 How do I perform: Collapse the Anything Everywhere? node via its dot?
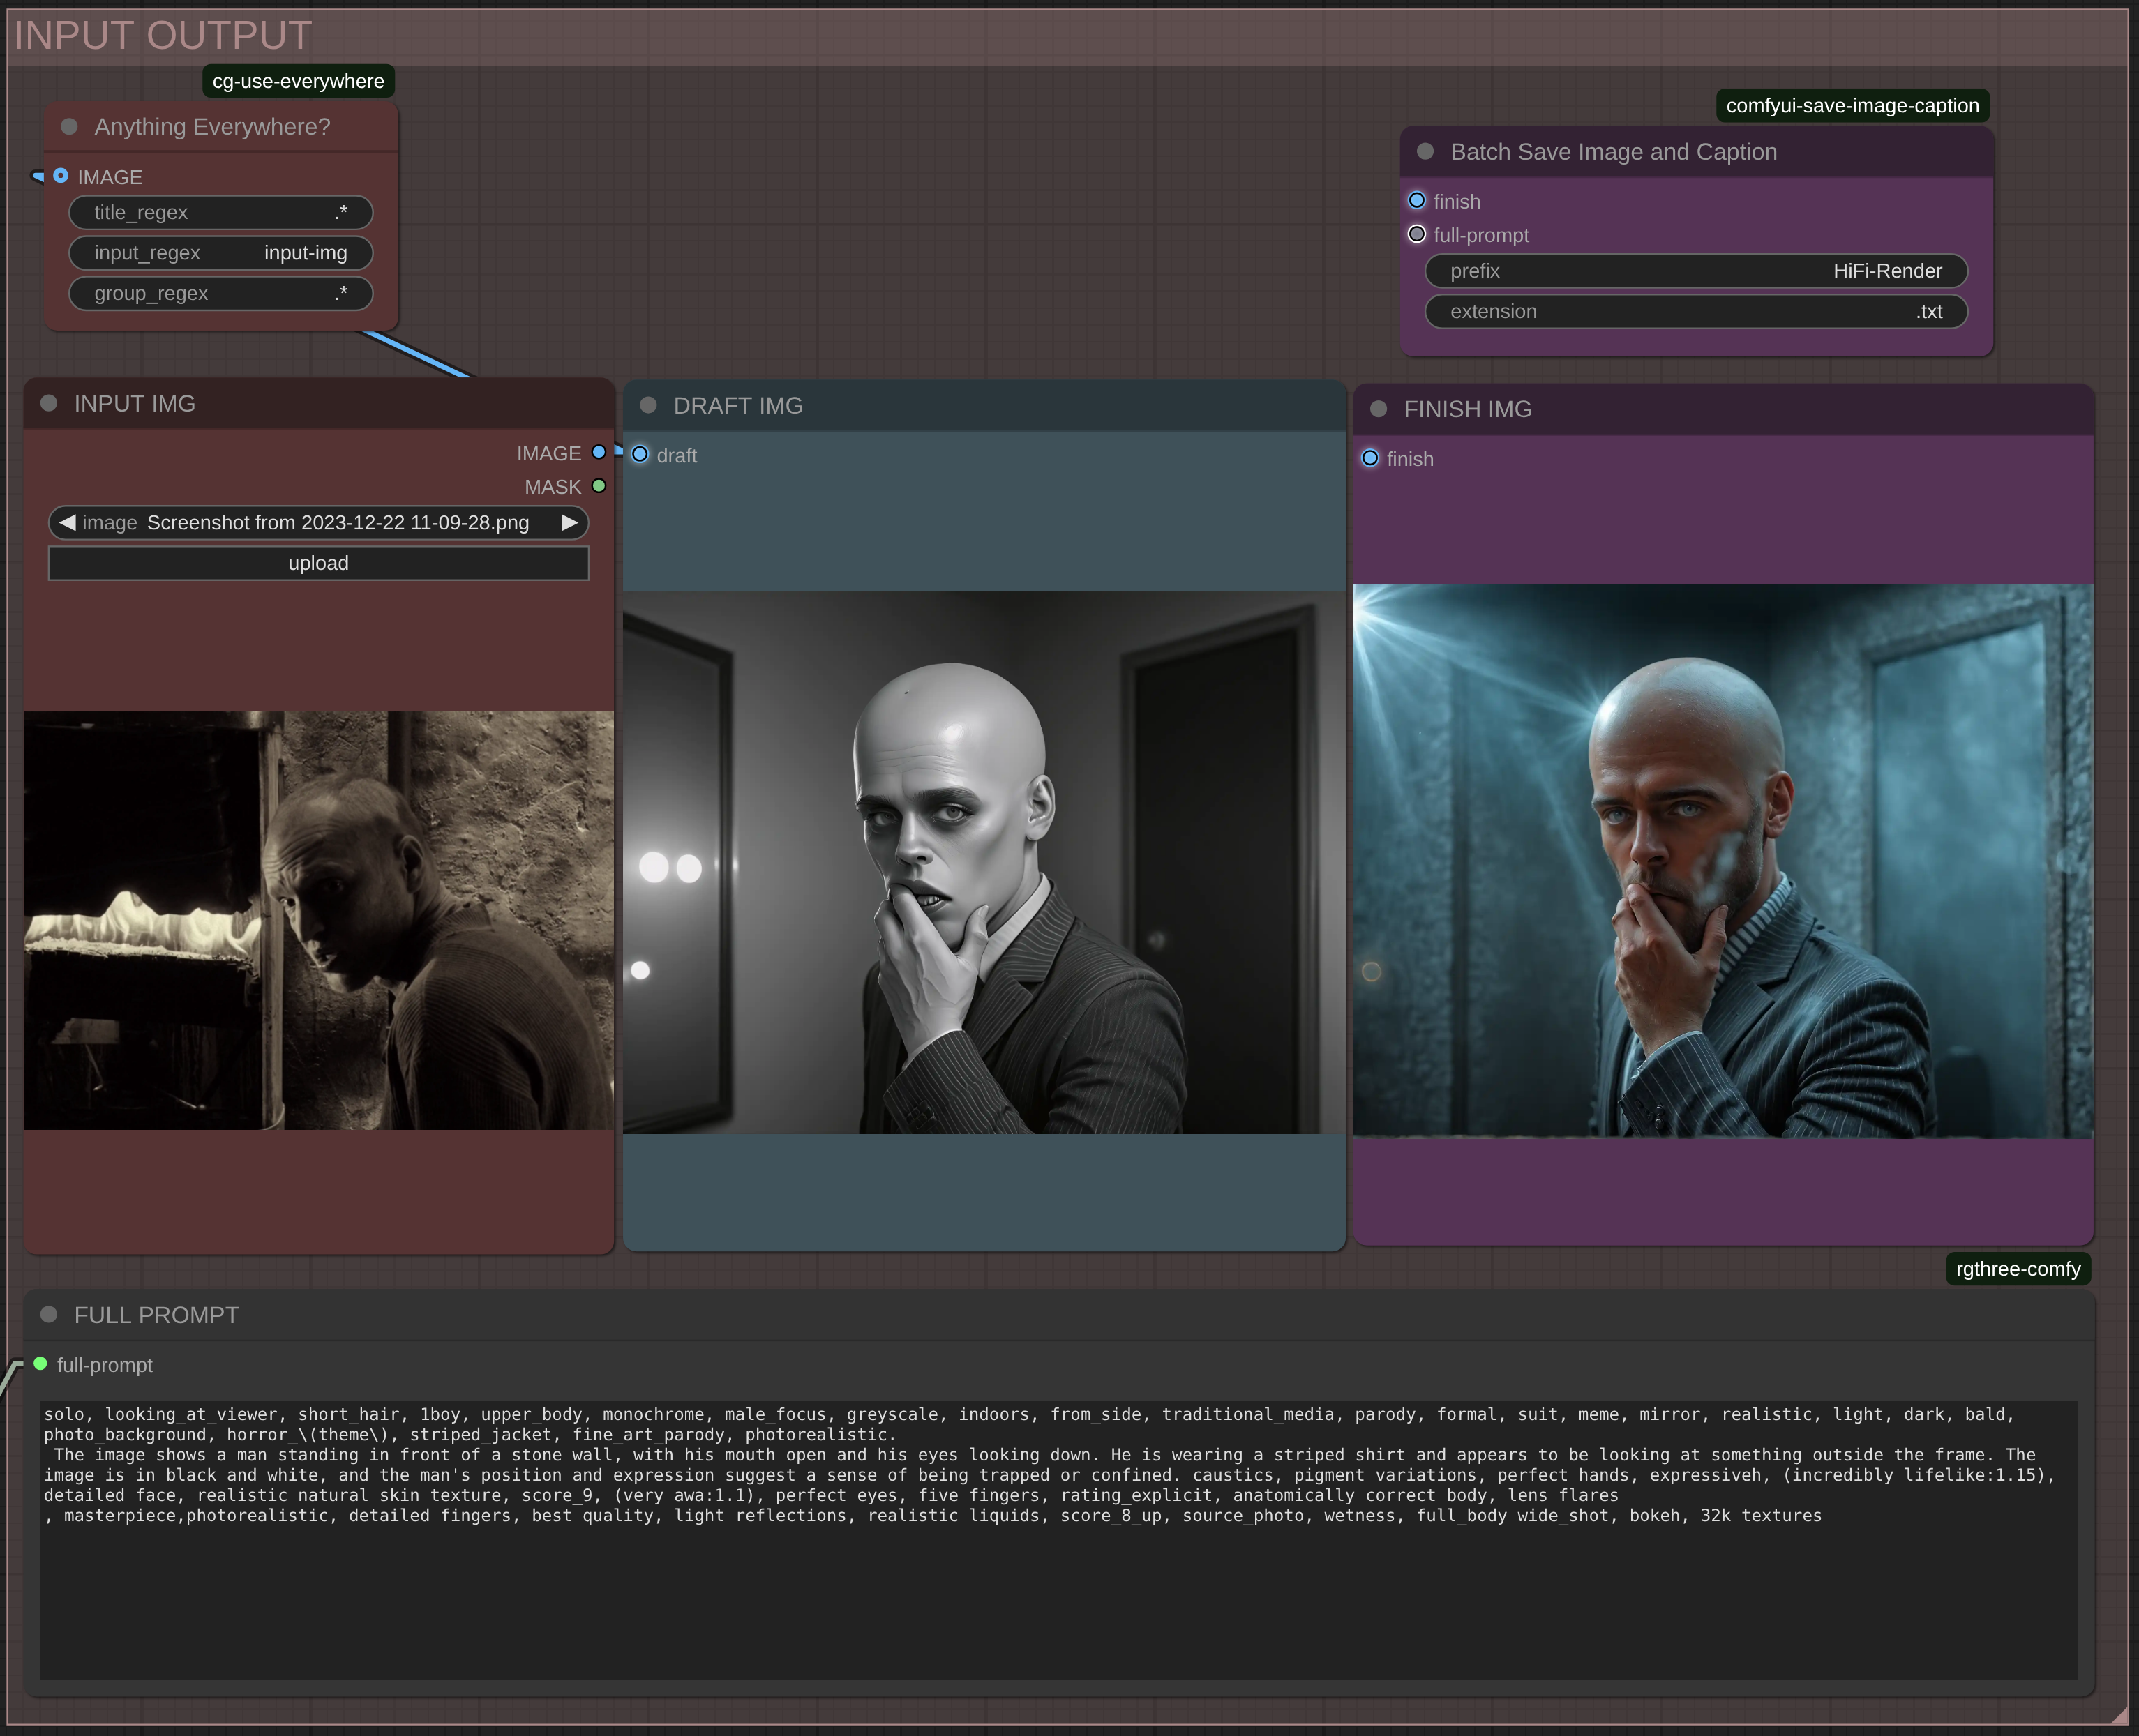click(69, 127)
